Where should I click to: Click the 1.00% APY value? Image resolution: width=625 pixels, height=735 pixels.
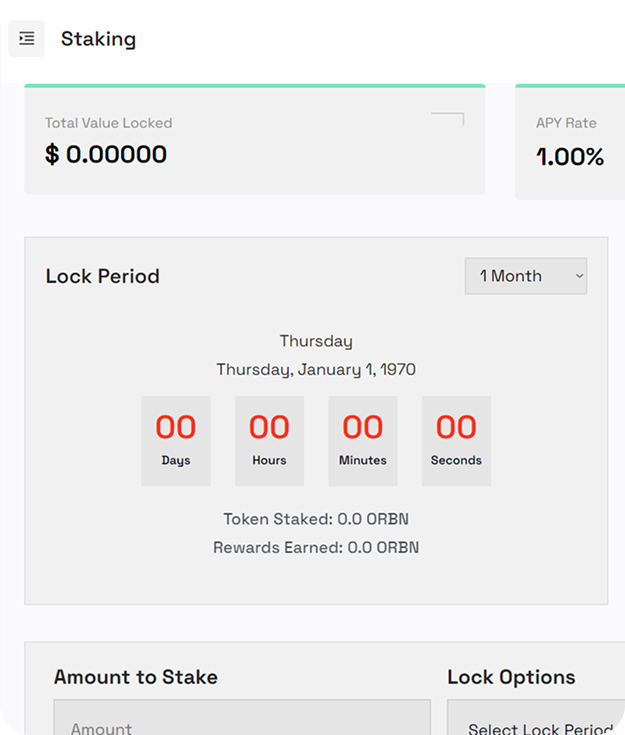tap(570, 157)
